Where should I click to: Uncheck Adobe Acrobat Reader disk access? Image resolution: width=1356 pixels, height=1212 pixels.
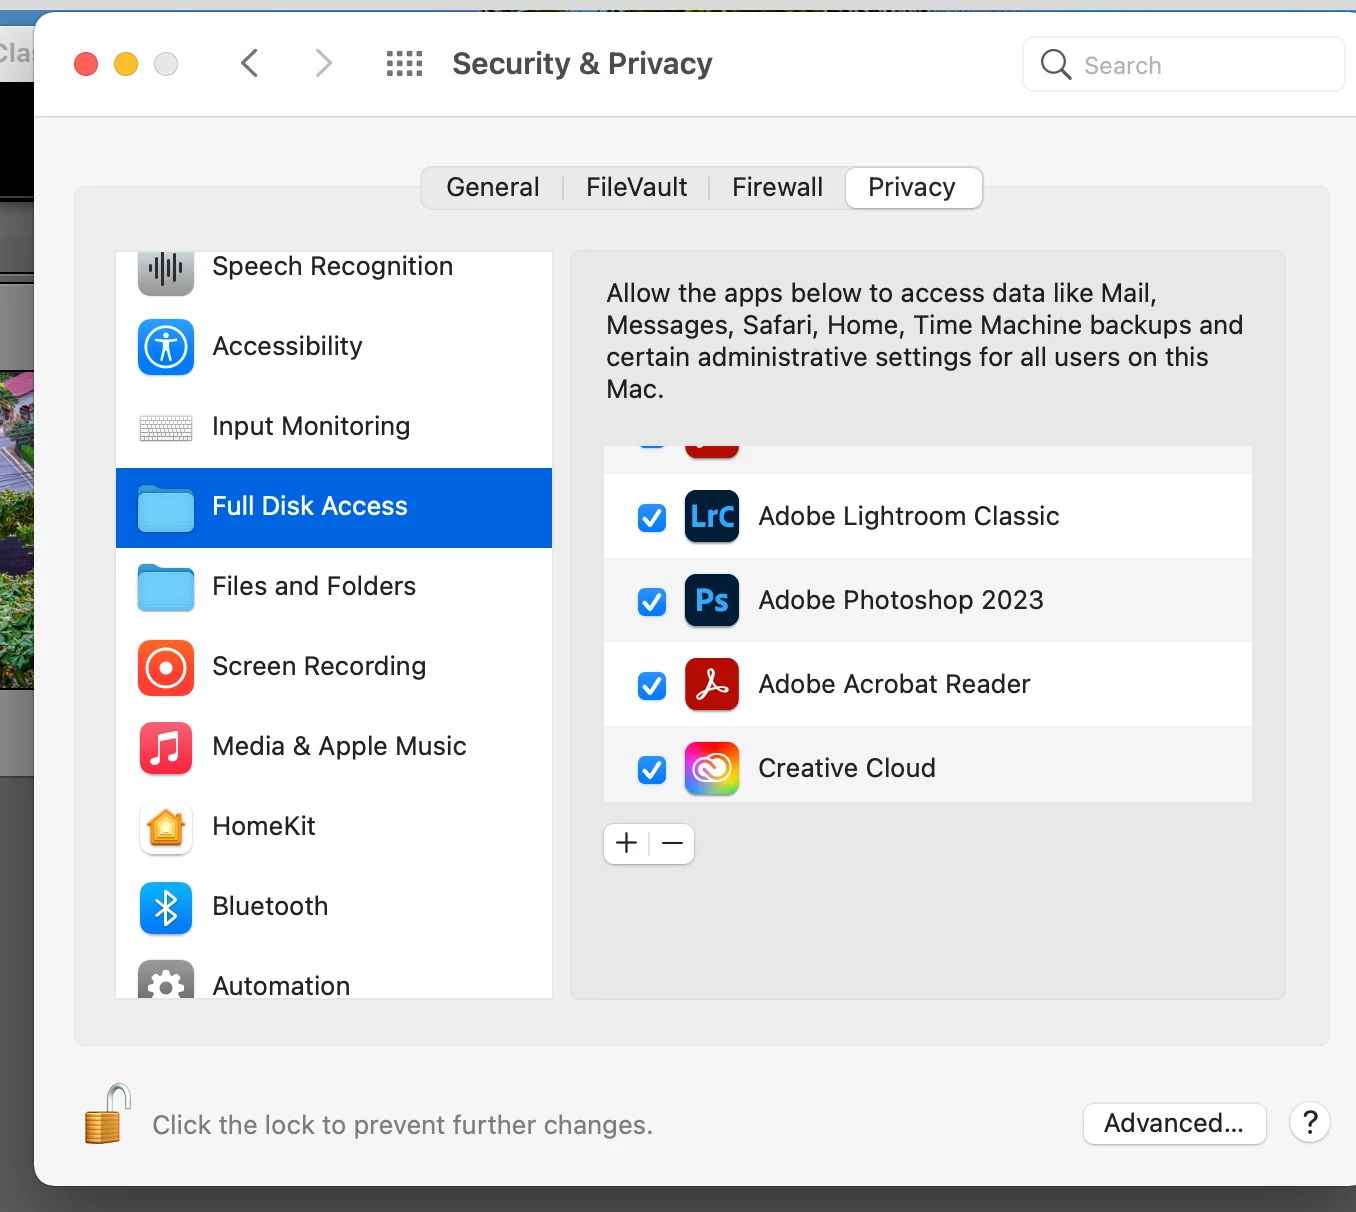point(652,685)
